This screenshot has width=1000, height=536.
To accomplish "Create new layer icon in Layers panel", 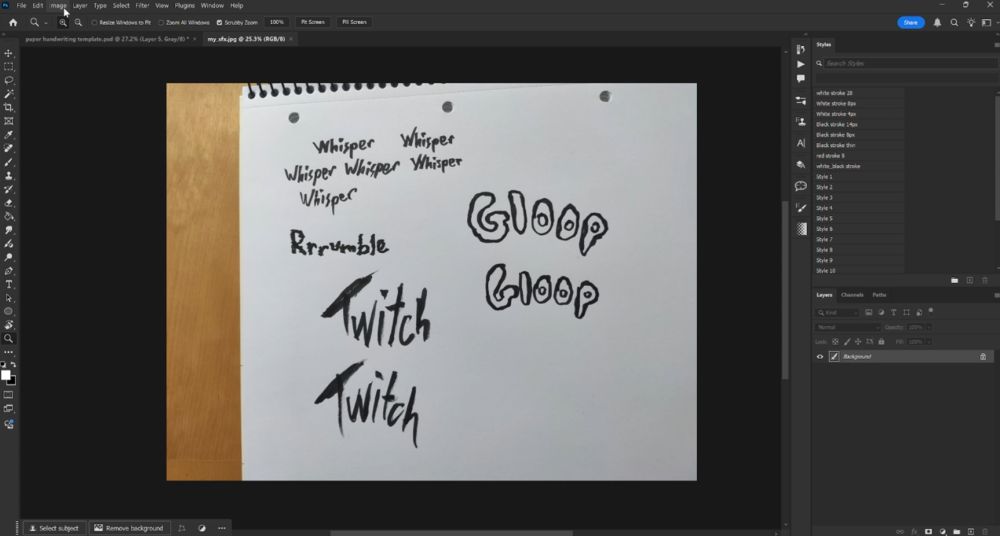I will pyautogui.click(x=971, y=531).
